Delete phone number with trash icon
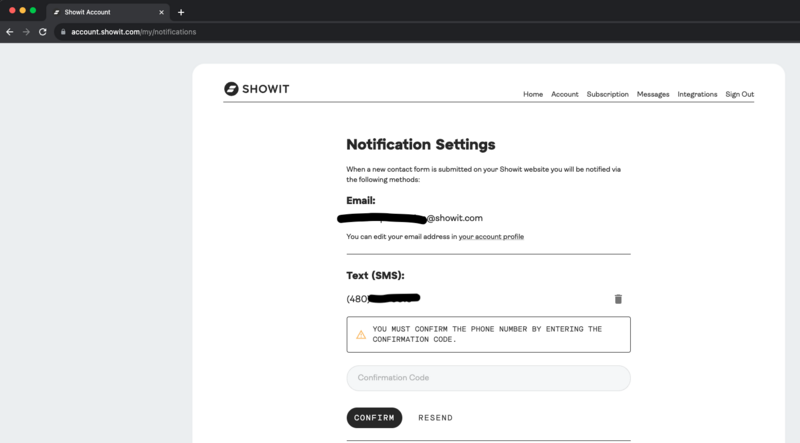800x443 pixels. tap(618, 299)
